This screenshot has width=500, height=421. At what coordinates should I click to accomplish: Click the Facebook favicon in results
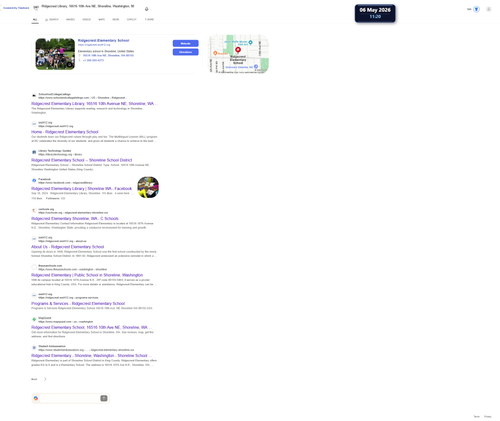[34, 181]
